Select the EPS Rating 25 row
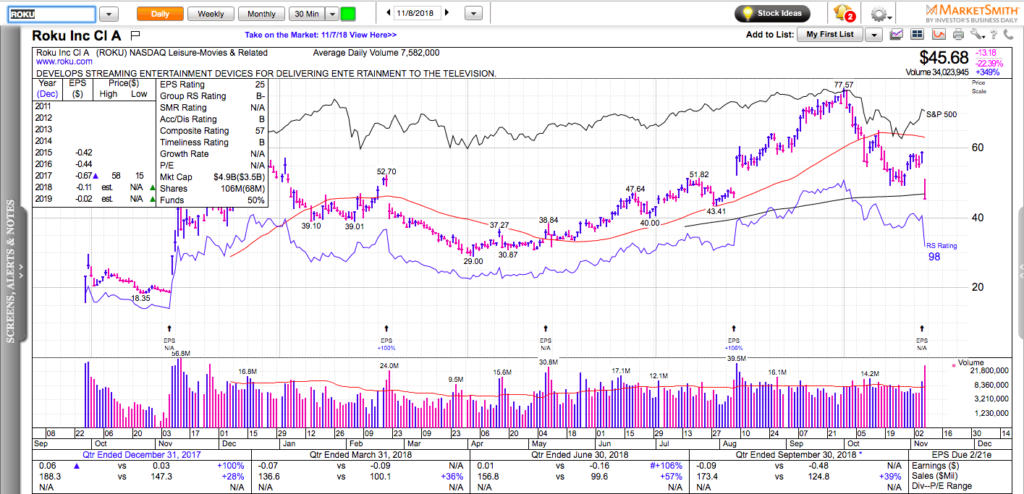The image size is (1024, 494). click(x=211, y=84)
